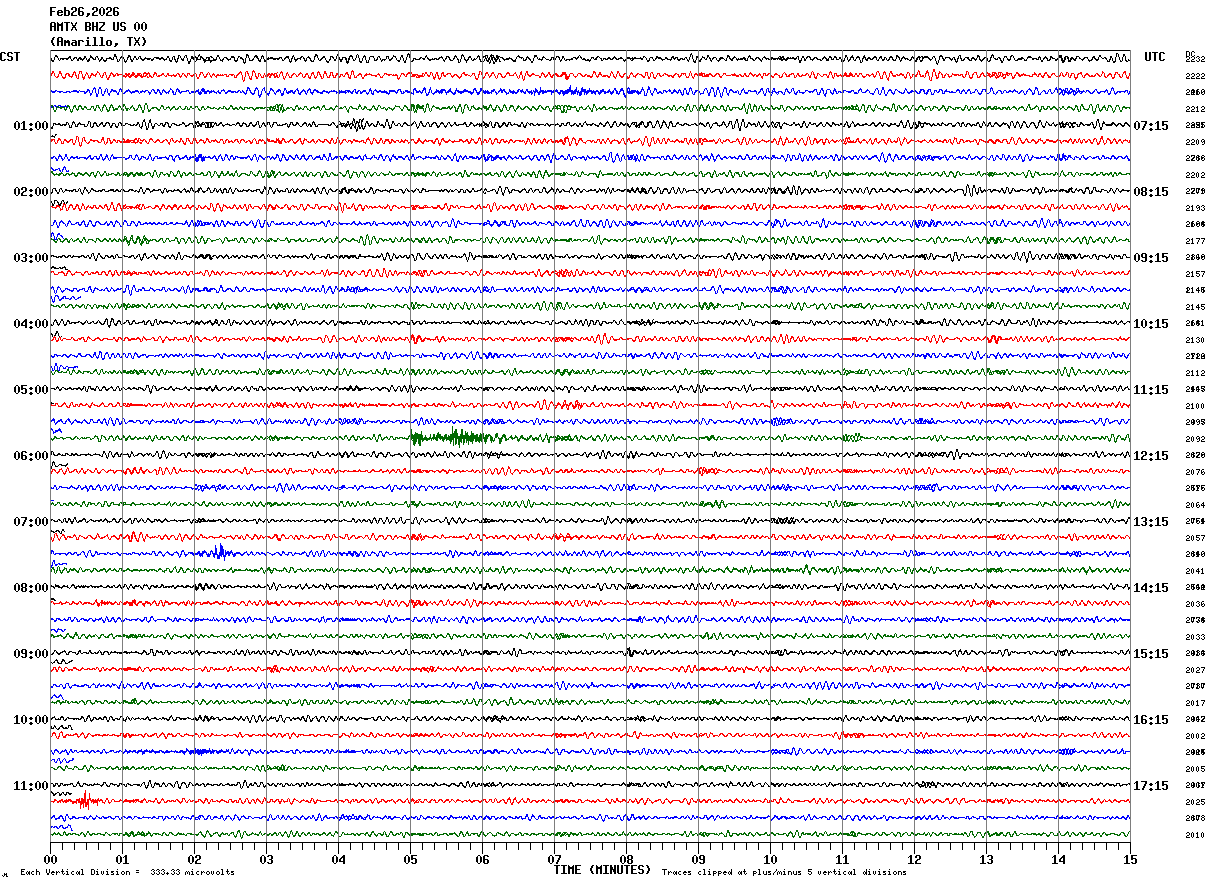
Task: Click the UTC timezone label
Action: 1155,57
